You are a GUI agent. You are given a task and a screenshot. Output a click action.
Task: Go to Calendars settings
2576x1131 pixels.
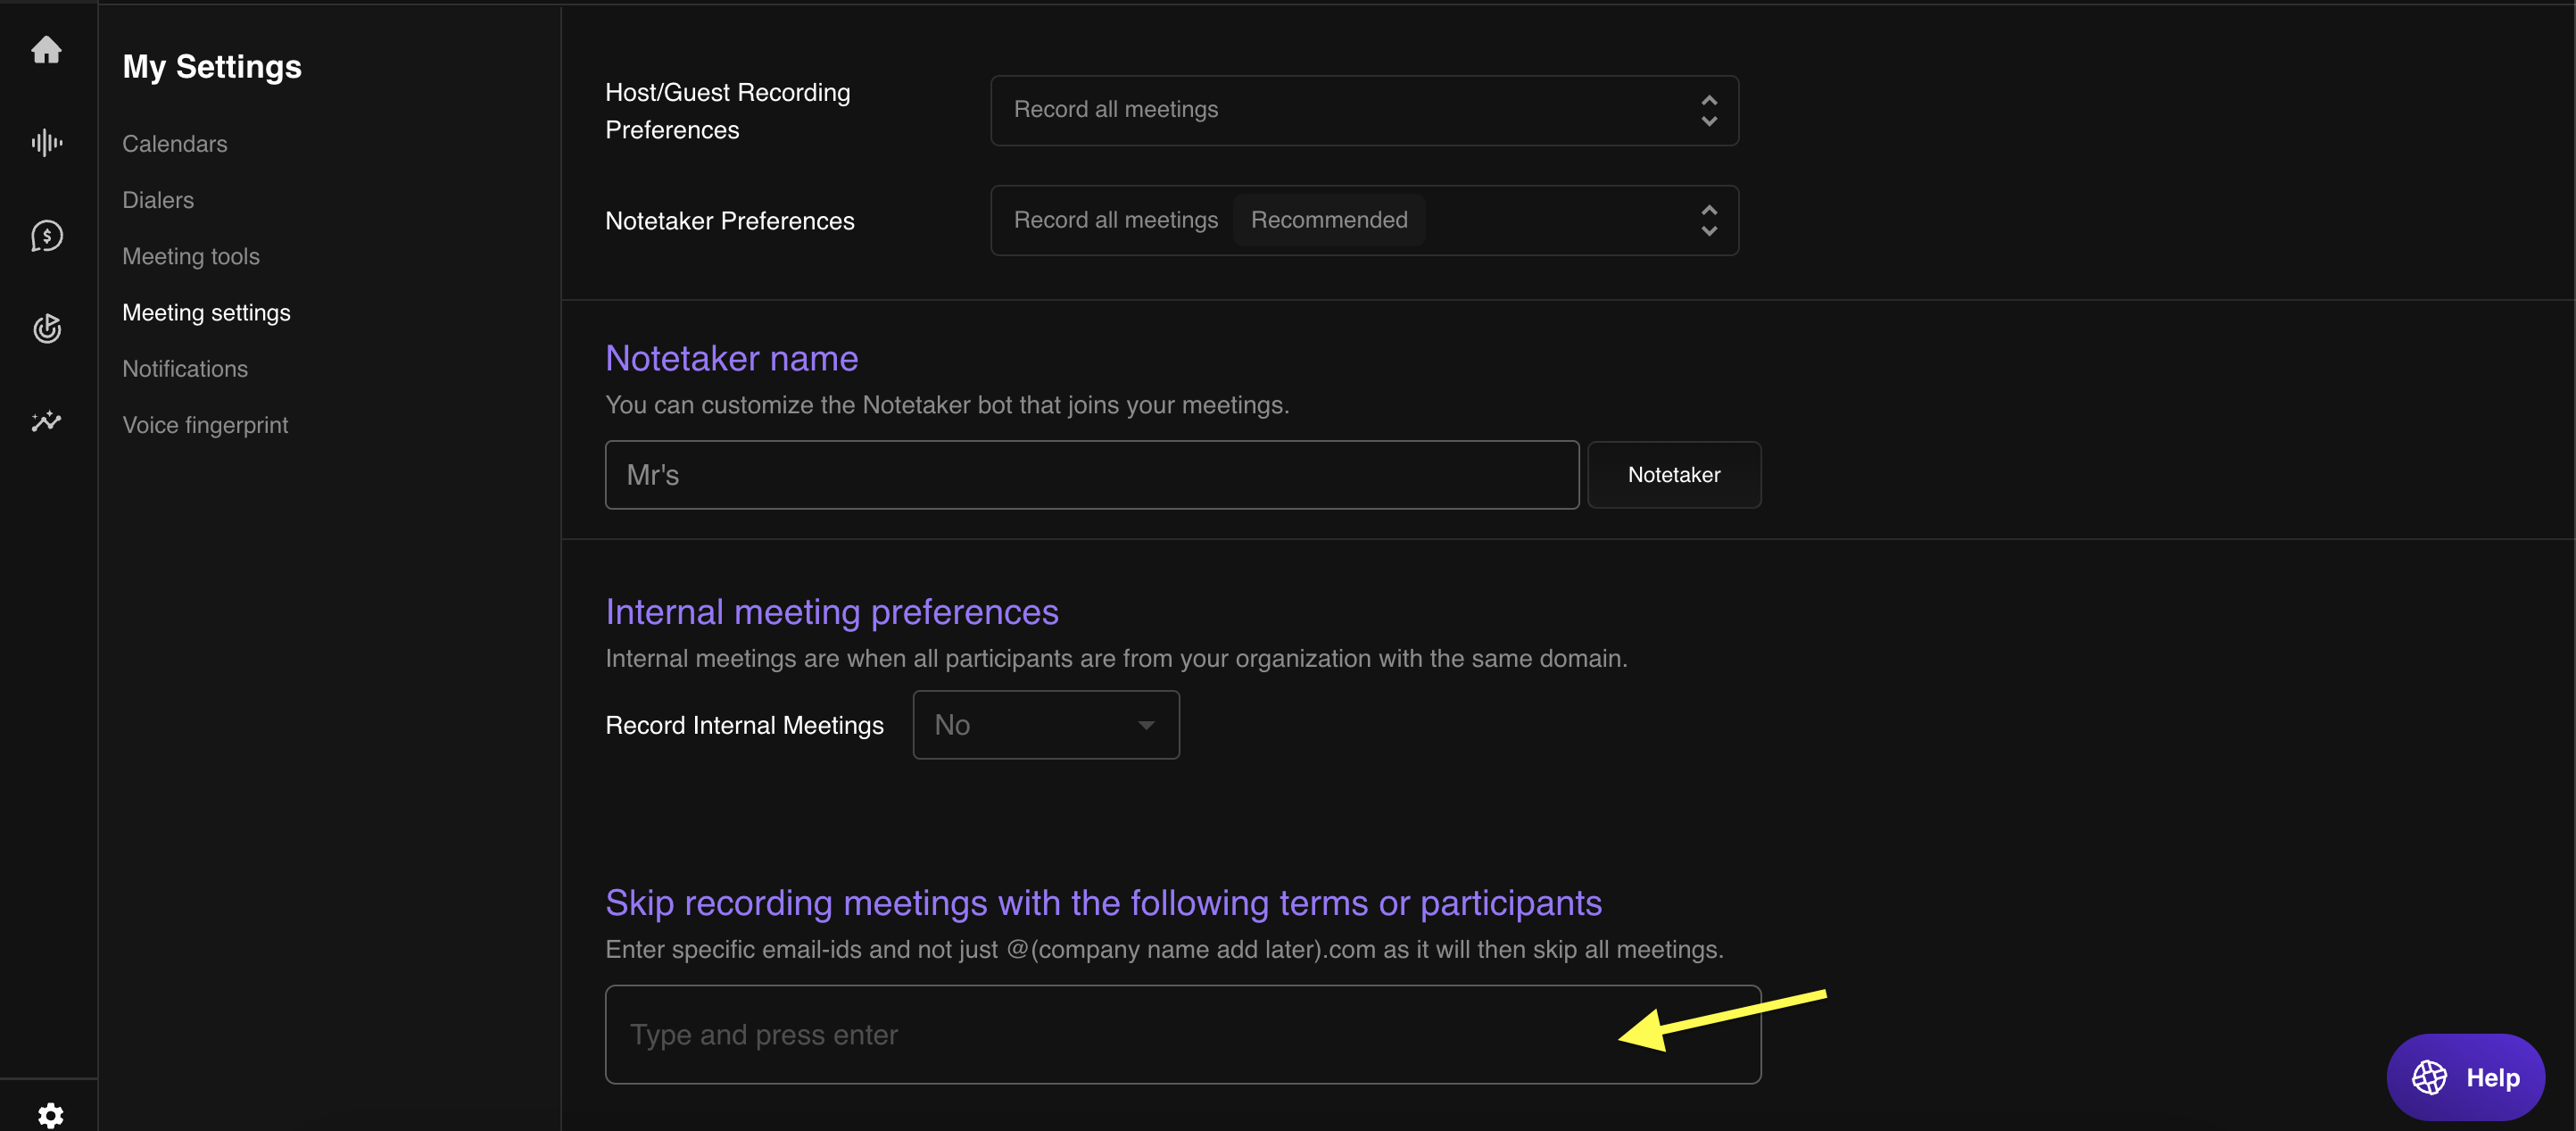pos(174,144)
